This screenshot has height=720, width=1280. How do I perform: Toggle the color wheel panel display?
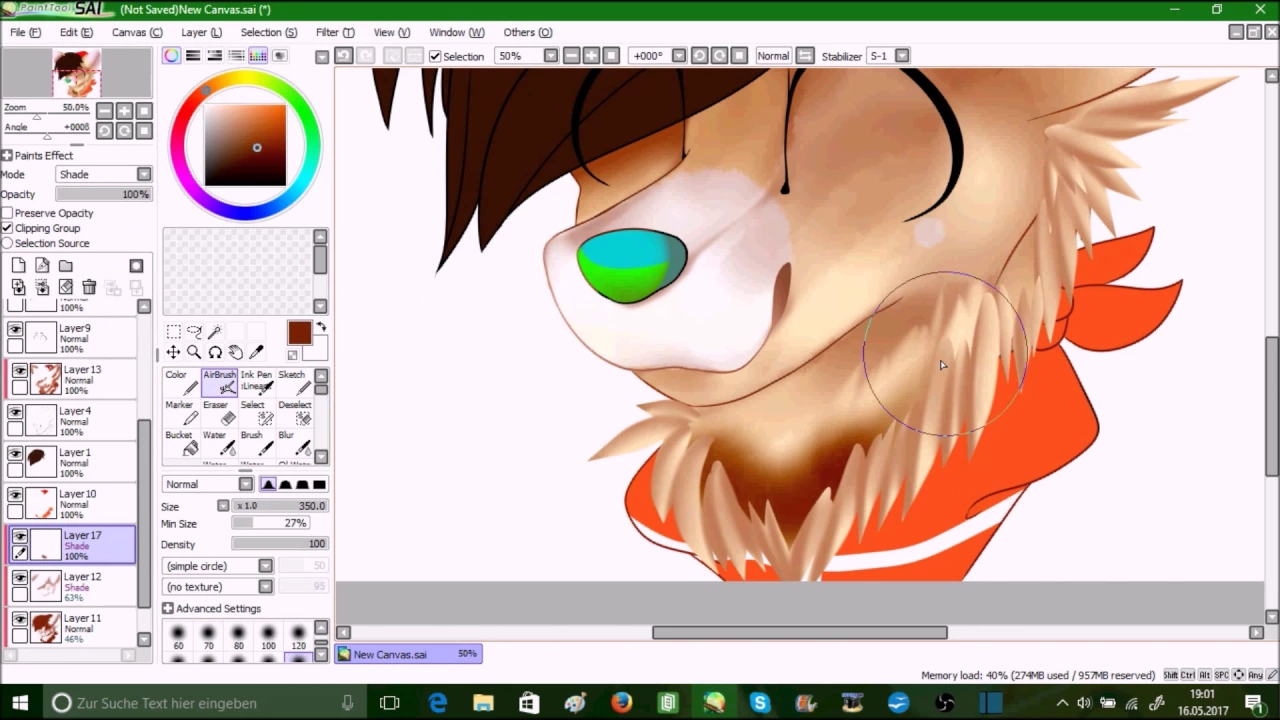click(172, 56)
